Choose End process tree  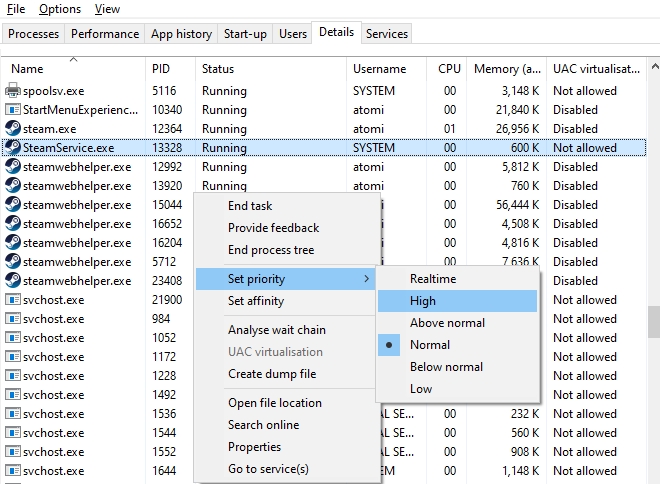tap(285, 250)
